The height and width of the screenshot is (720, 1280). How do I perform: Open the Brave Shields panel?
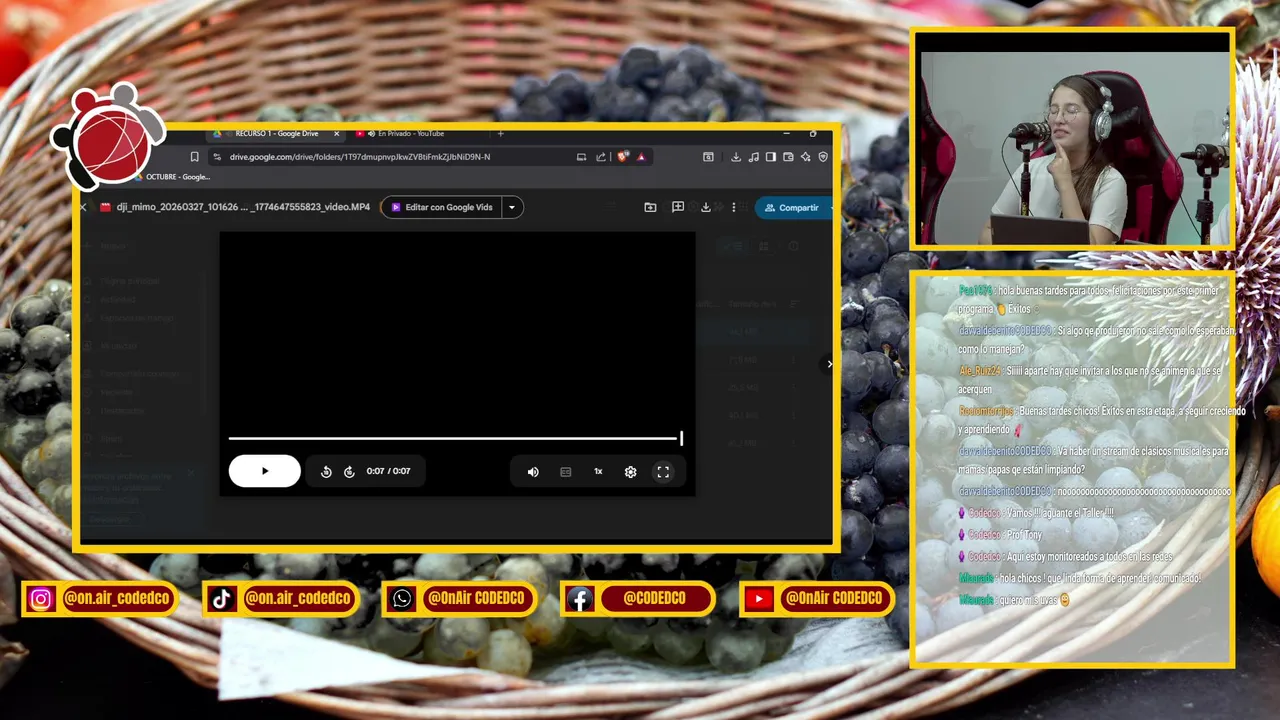(x=623, y=157)
